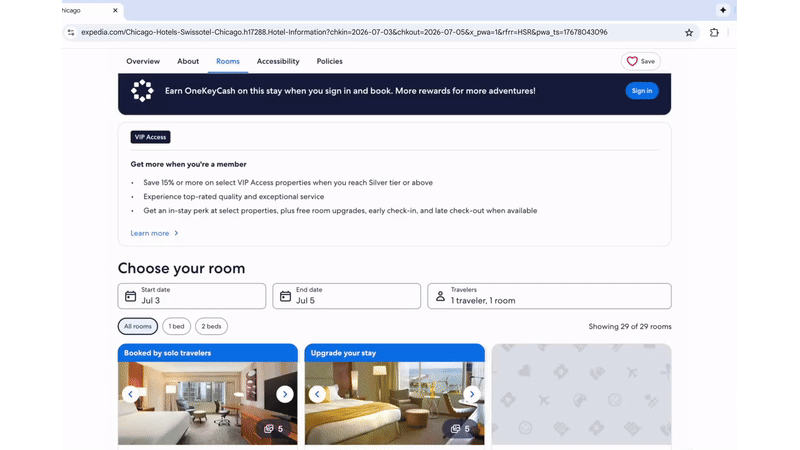Click the Save 15% or more bullet text

288,183
